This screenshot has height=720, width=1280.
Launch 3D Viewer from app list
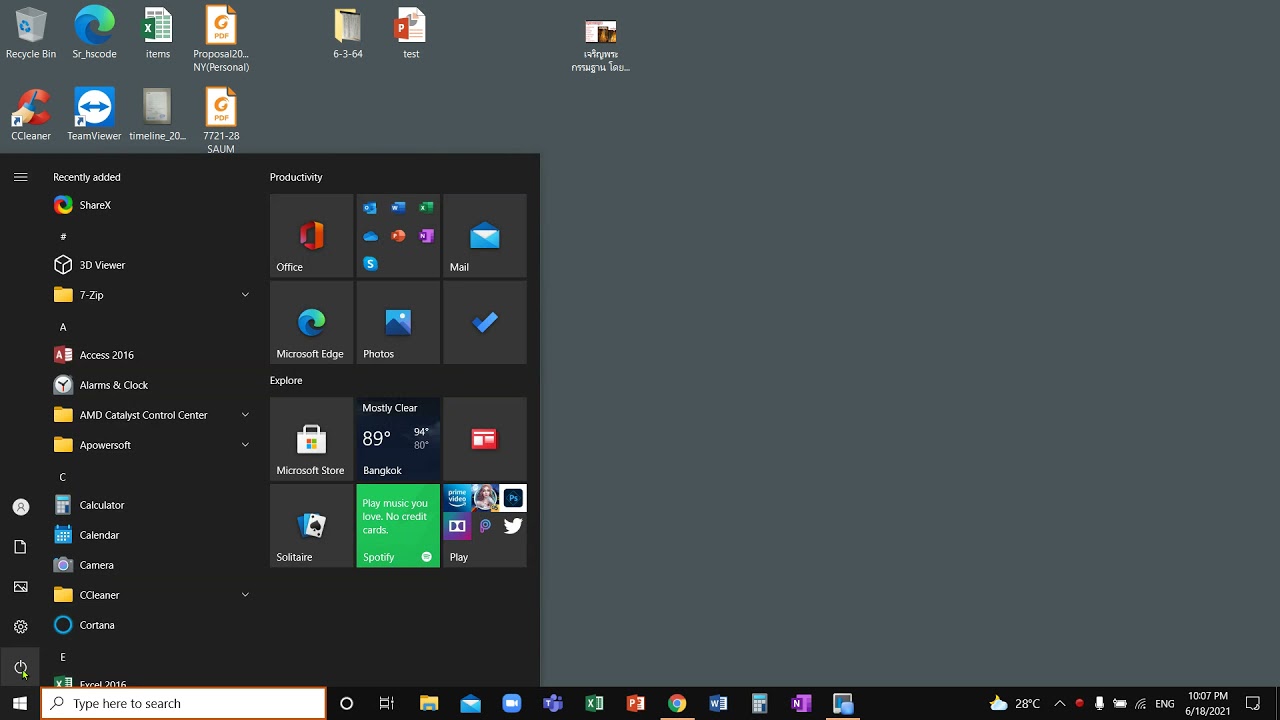152,265
